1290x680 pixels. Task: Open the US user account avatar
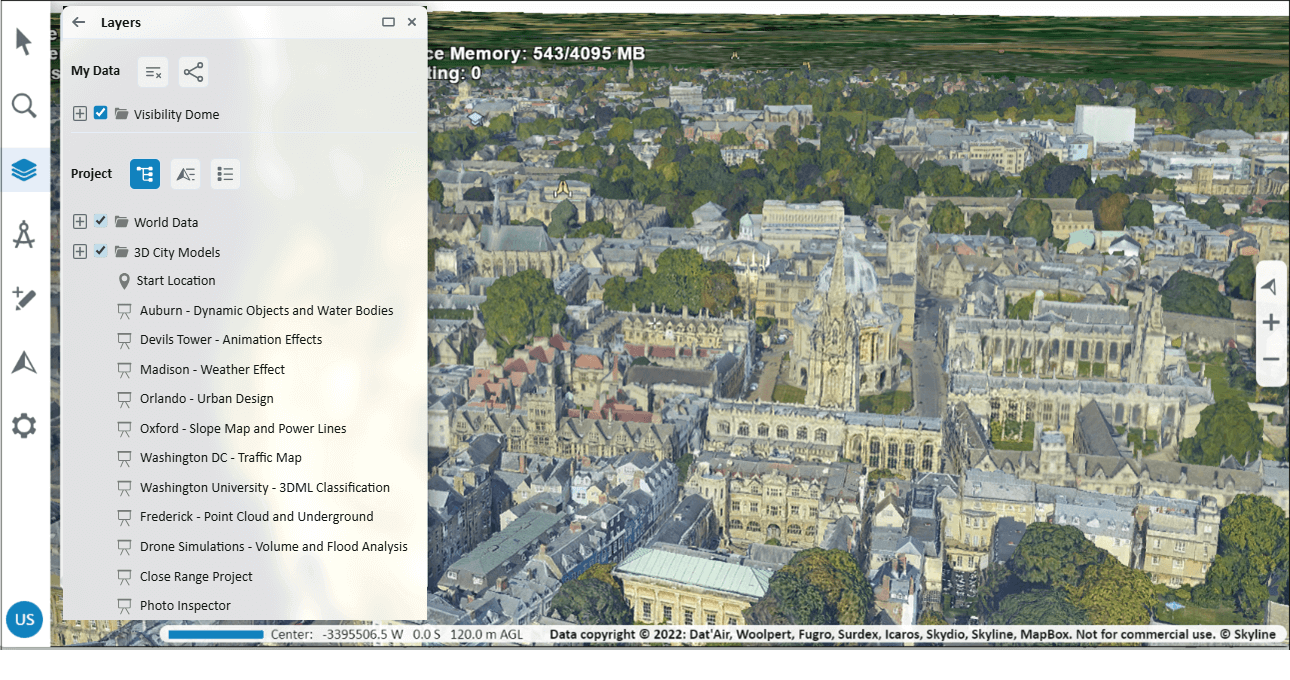pos(24,619)
